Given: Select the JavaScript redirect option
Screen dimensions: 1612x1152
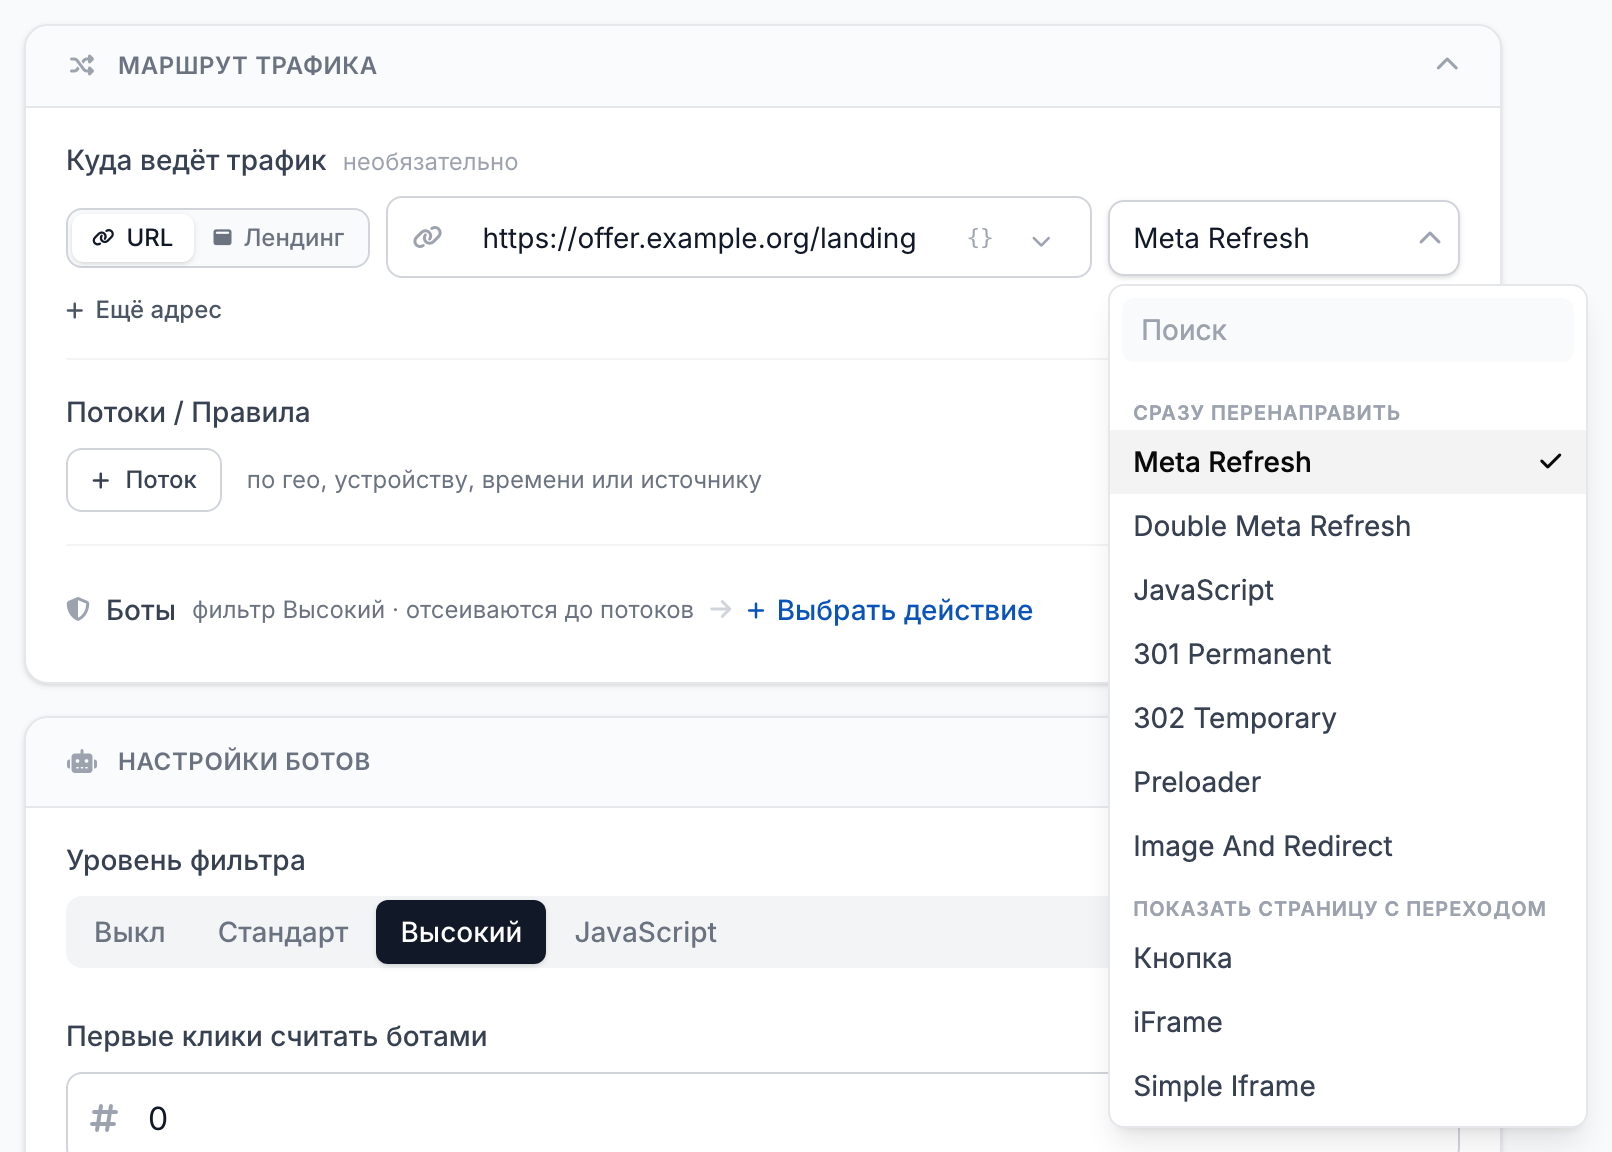Looking at the screenshot, I should (1348, 590).
